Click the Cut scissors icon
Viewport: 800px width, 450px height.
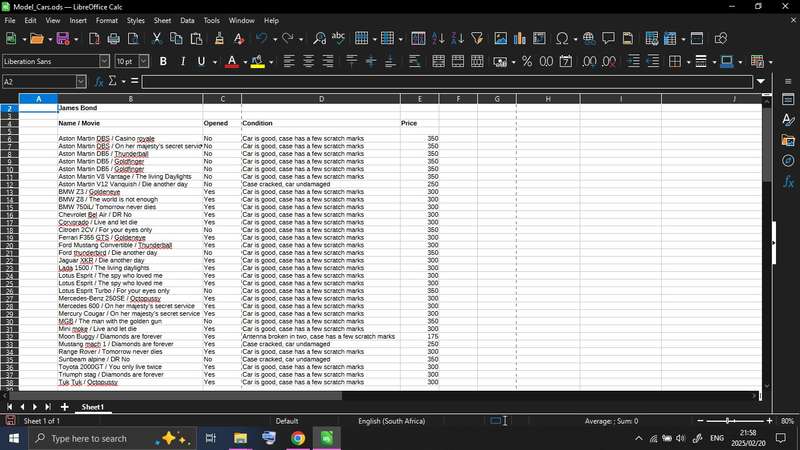(x=157, y=39)
